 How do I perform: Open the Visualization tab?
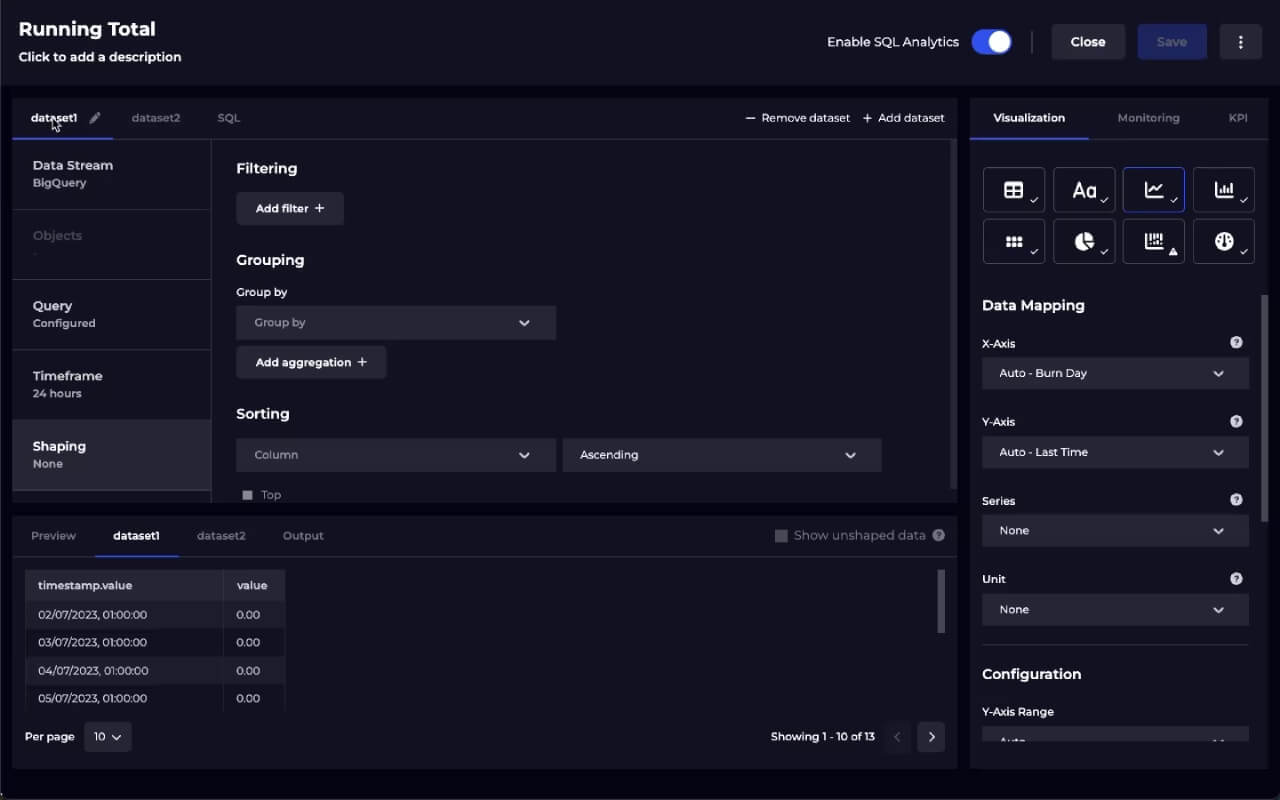point(1029,118)
